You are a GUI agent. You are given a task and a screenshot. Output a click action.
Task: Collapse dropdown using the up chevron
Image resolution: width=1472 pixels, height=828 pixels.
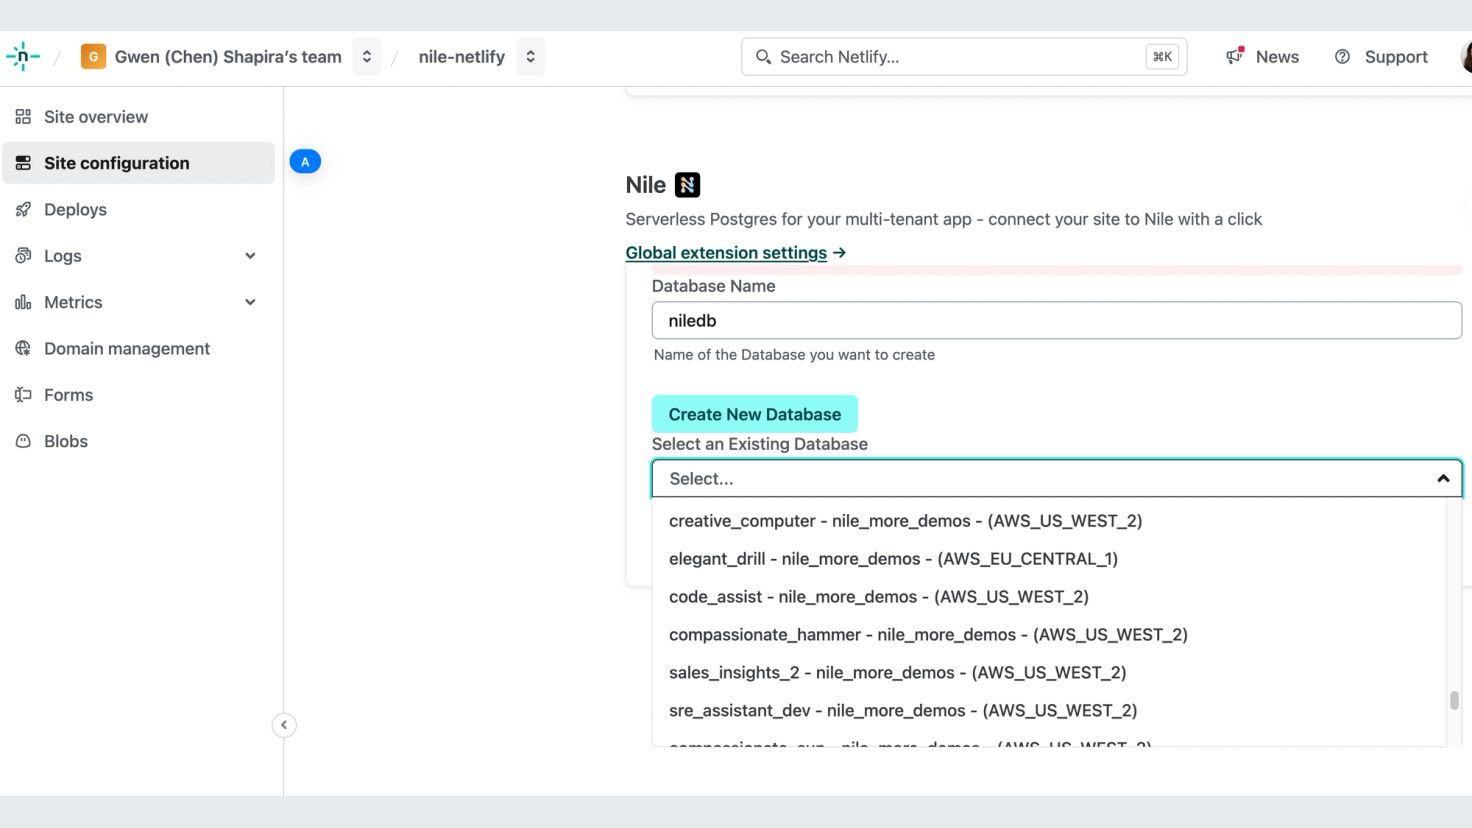click(1443, 479)
